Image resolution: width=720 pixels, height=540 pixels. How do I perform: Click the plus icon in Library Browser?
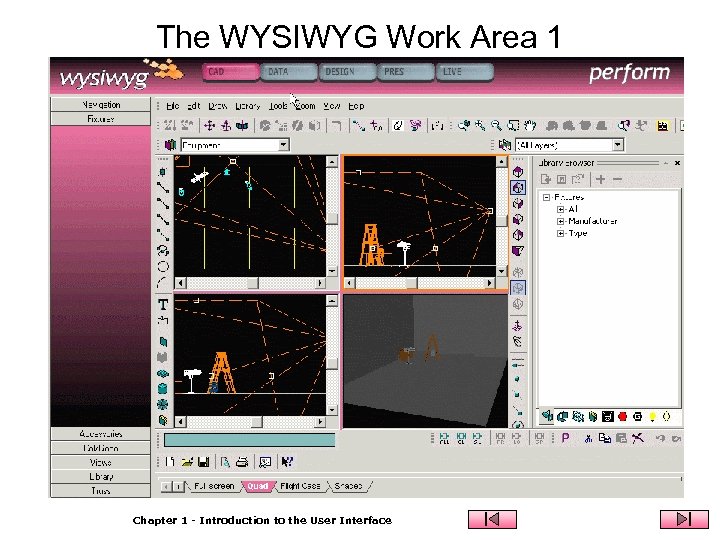pyautogui.click(x=600, y=179)
